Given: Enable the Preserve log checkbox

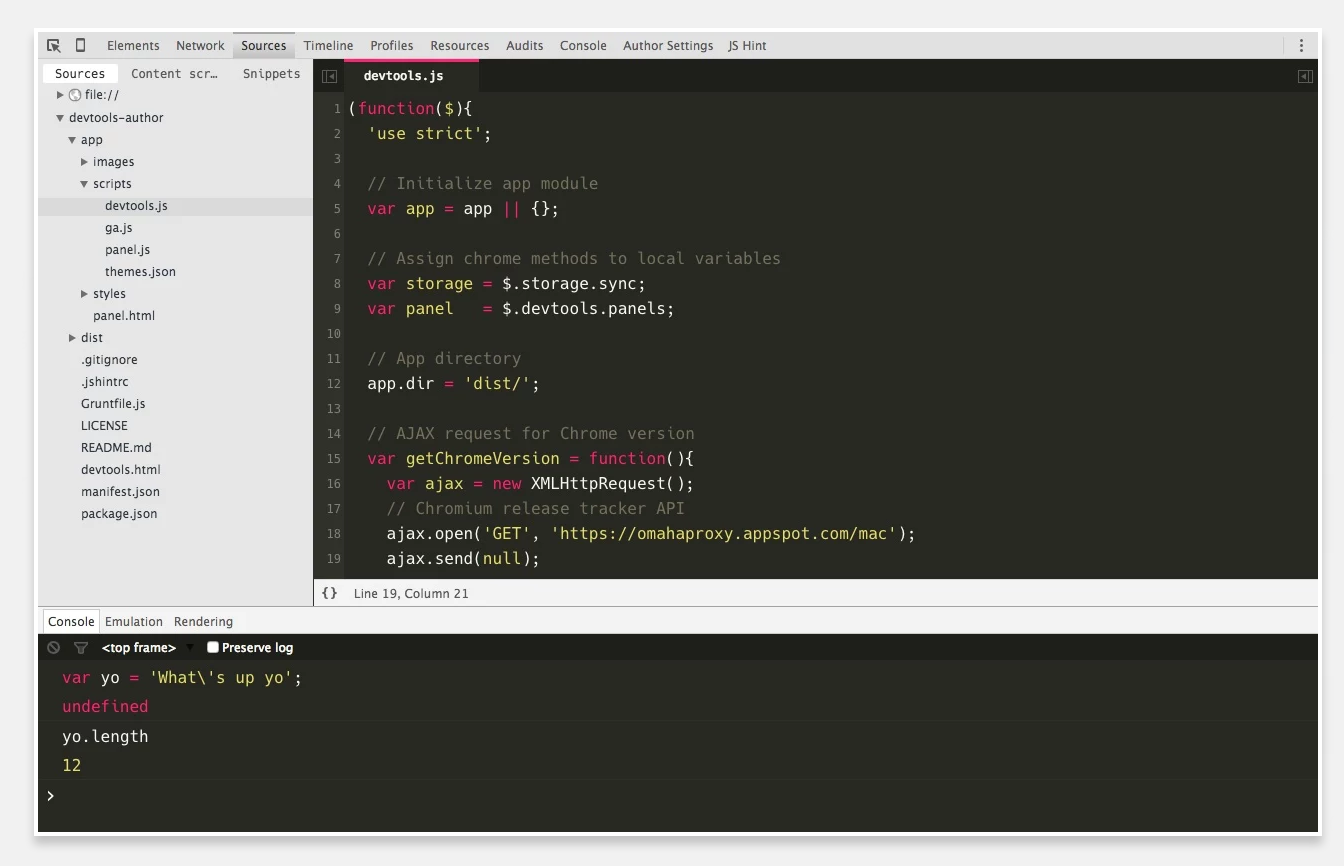Looking at the screenshot, I should click(x=212, y=647).
